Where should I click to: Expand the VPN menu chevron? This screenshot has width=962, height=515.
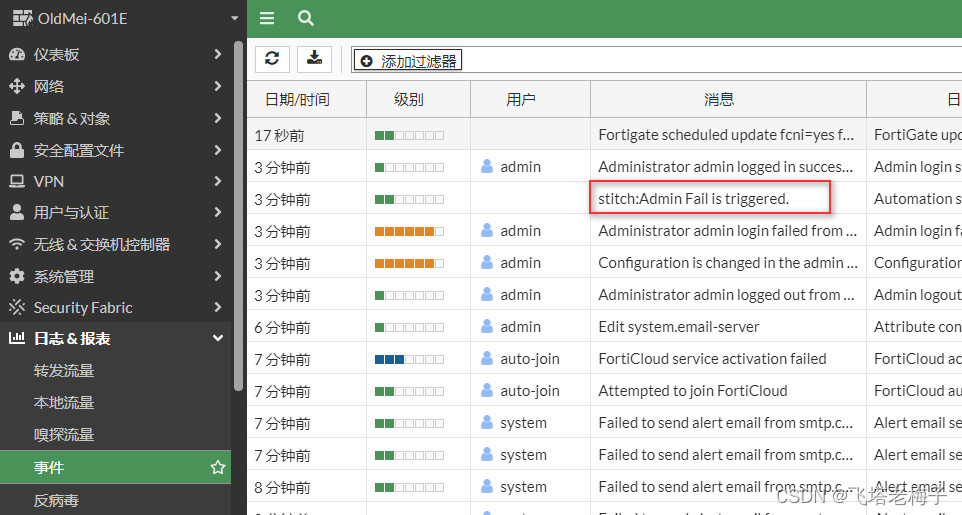(218, 181)
